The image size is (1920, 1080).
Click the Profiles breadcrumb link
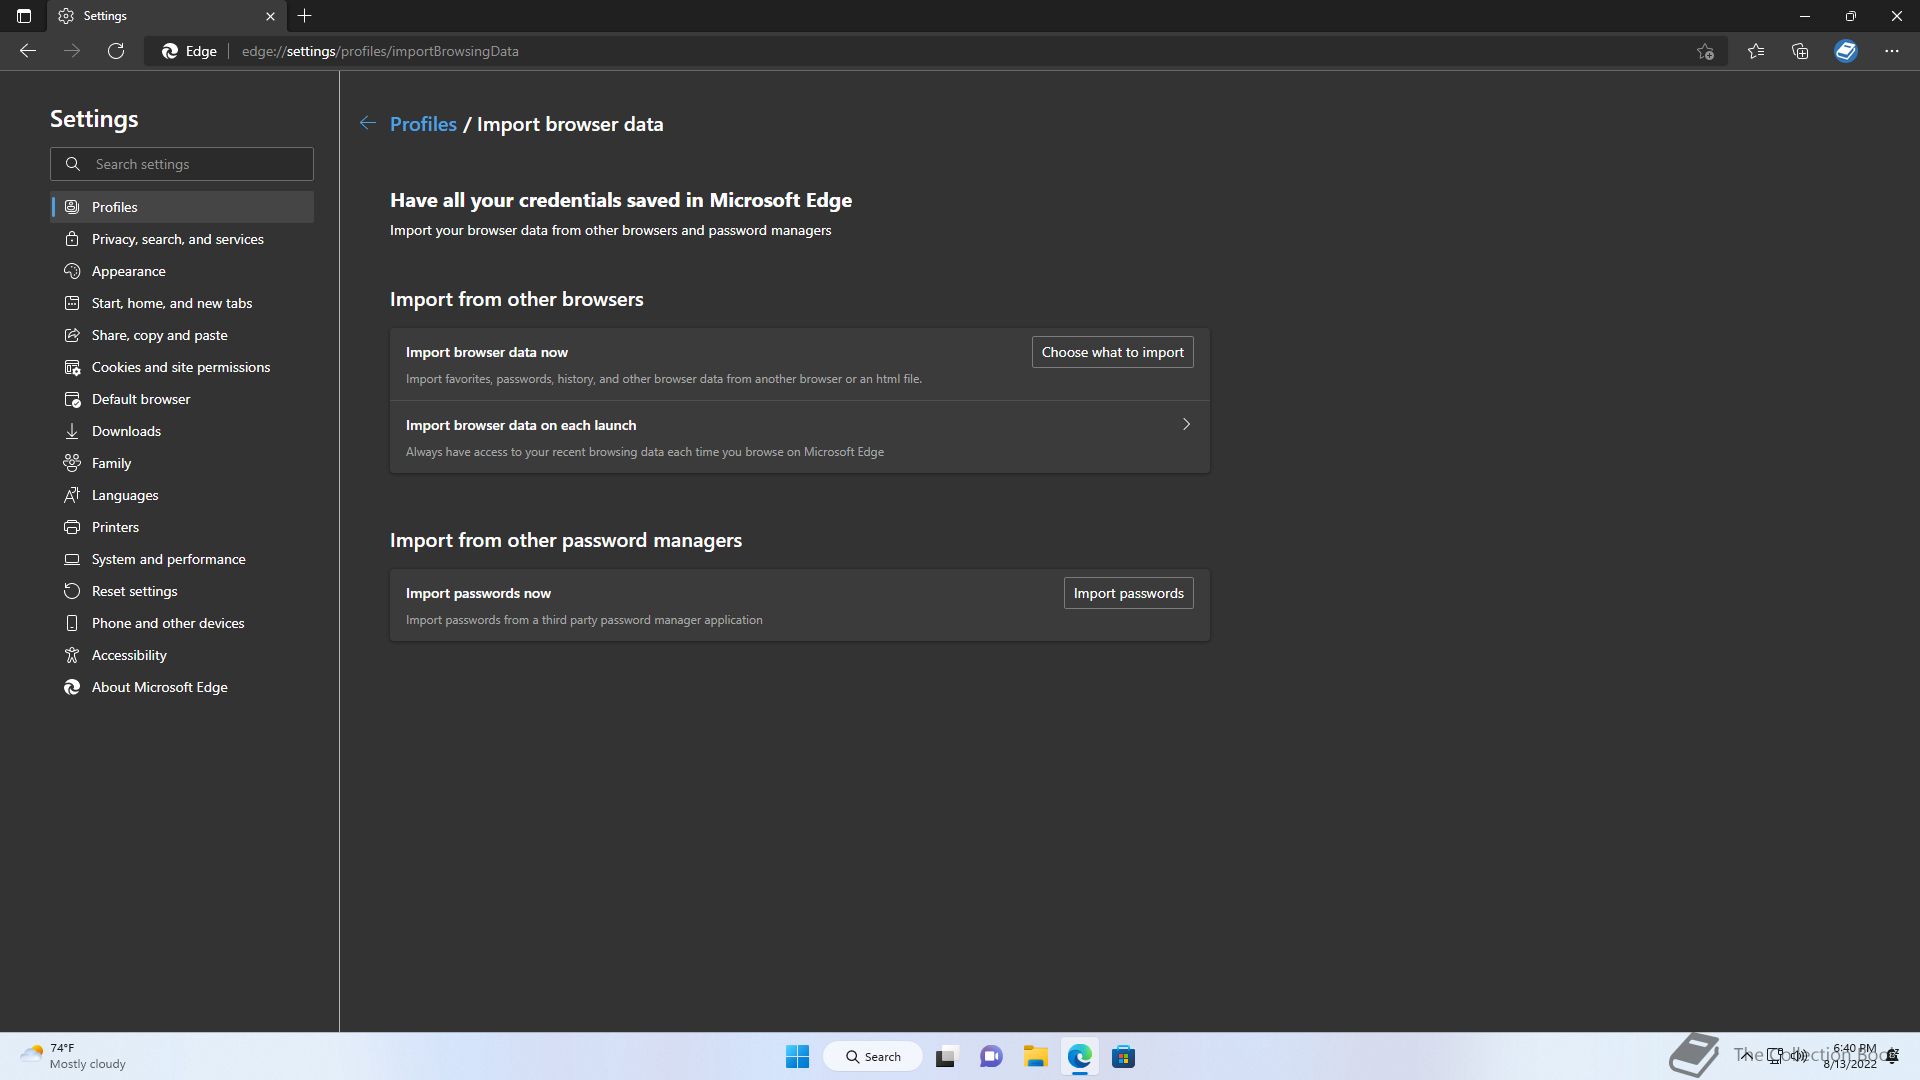[423, 124]
